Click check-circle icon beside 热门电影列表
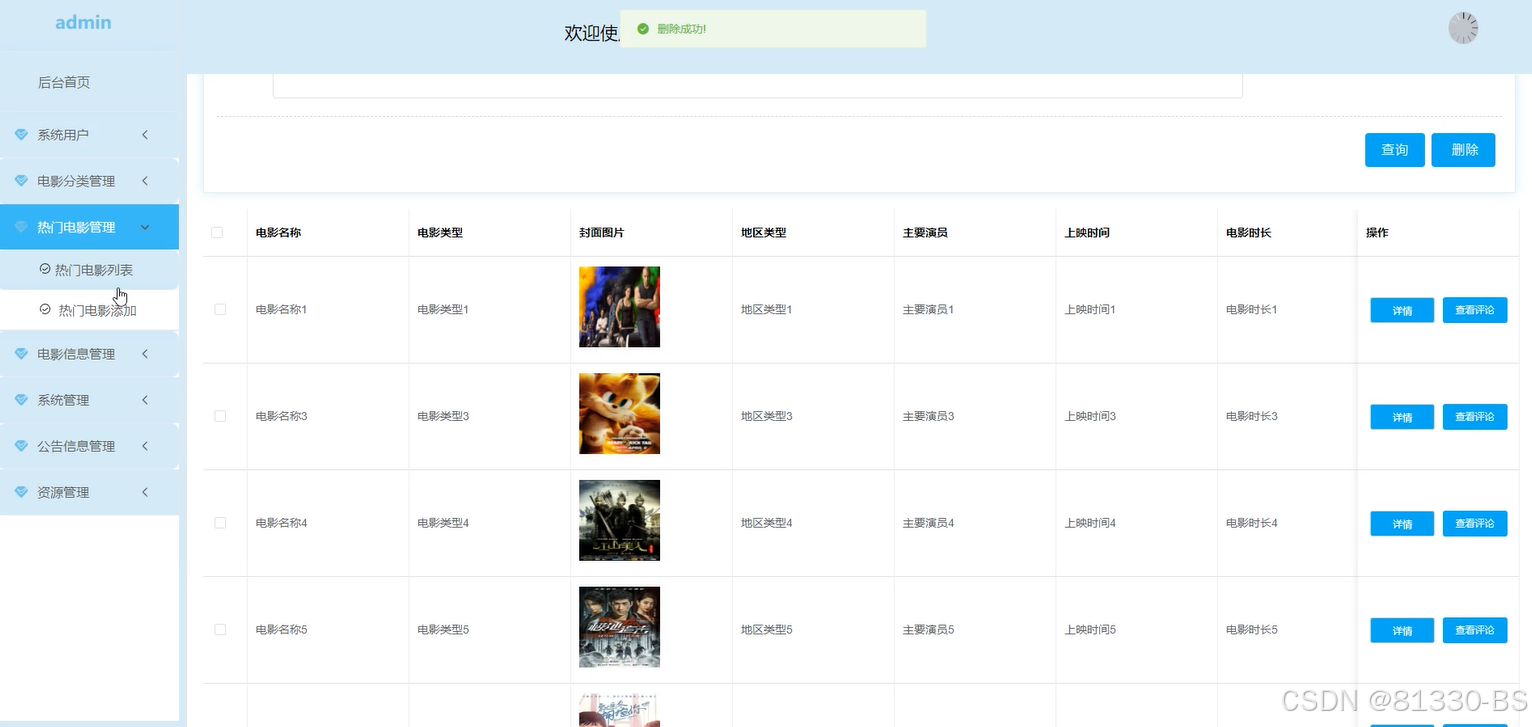The image size is (1532, 727). [44, 269]
